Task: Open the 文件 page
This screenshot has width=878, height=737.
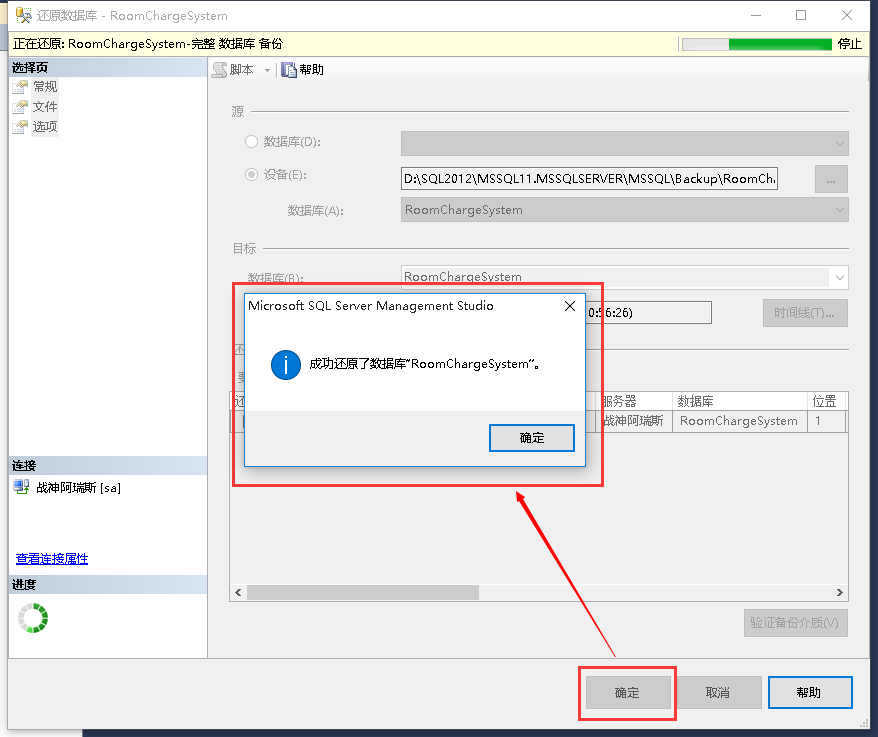Action: [45, 106]
